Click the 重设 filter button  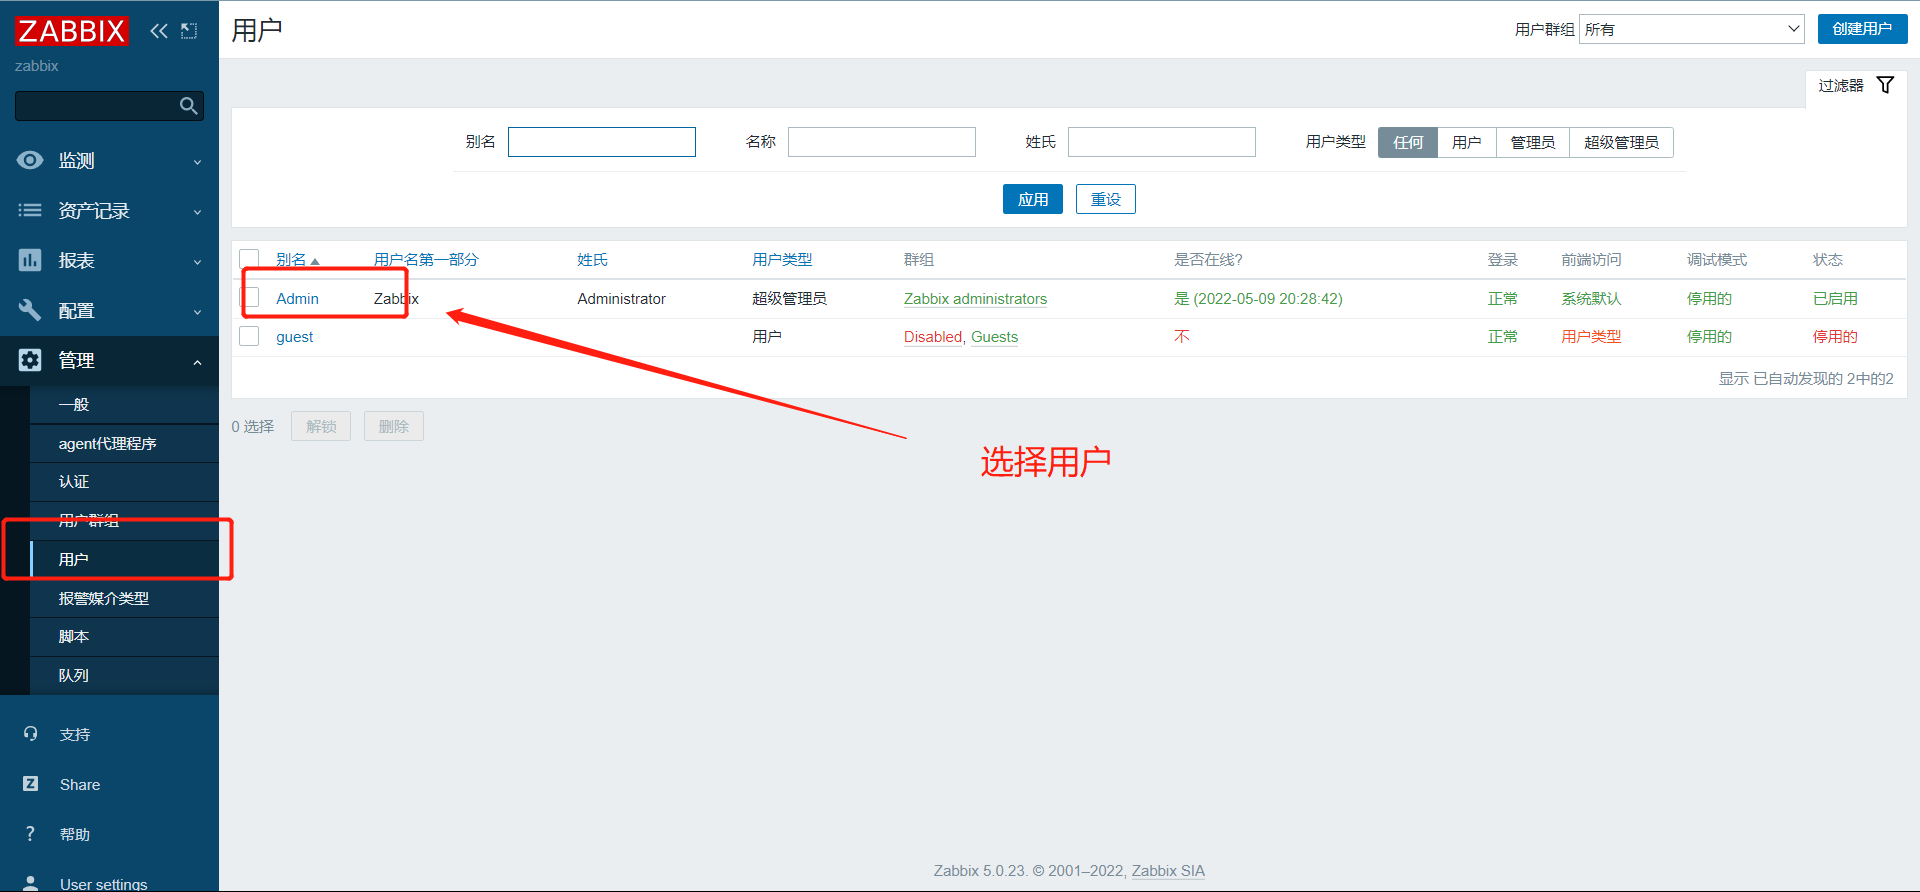tap(1106, 199)
